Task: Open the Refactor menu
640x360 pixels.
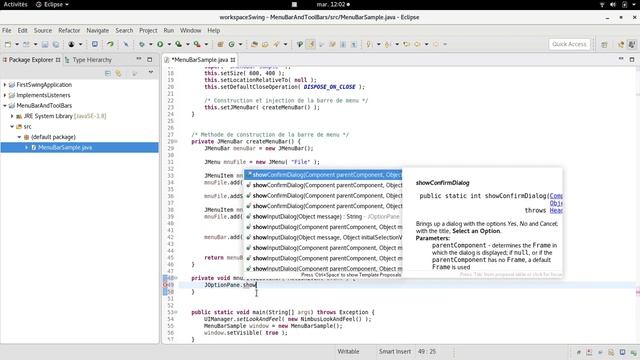Action: [x=69, y=30]
